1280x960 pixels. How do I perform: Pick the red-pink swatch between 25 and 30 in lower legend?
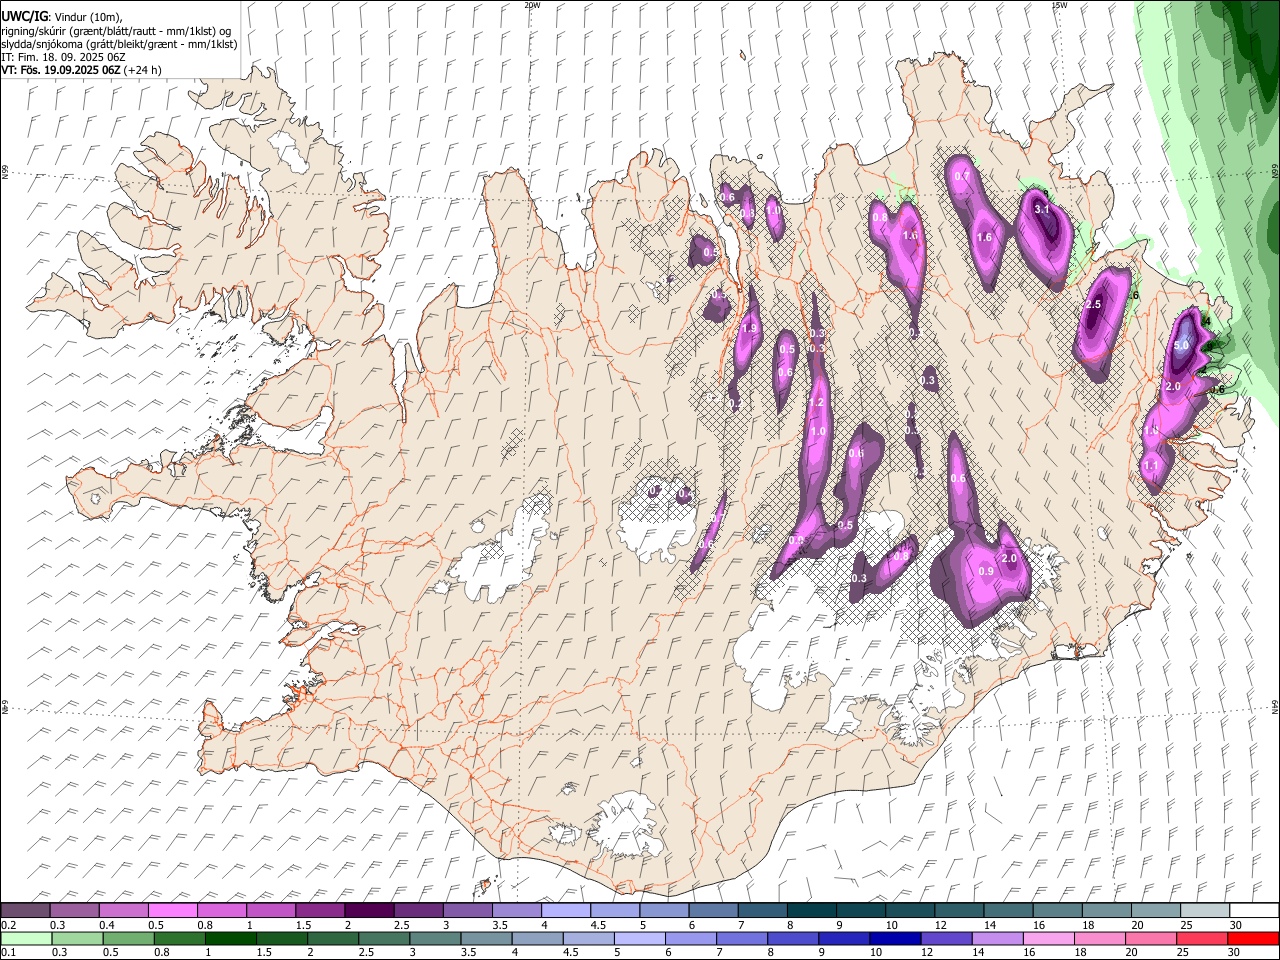point(1201,938)
